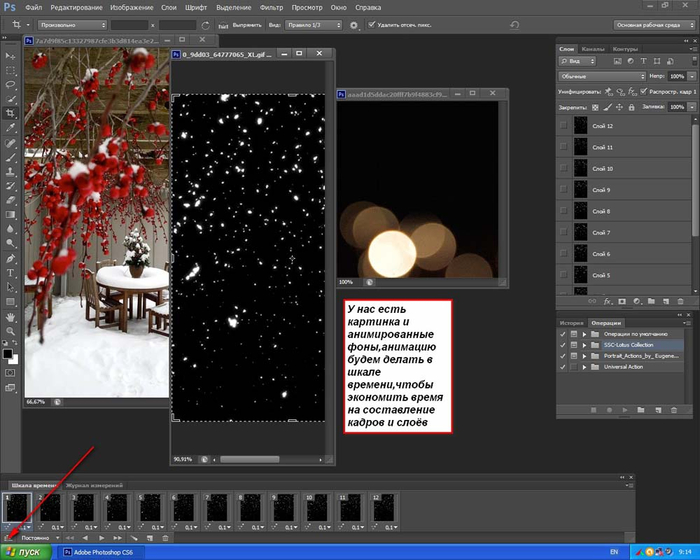Open frame 2 delay dropdown
The width and height of the screenshot is (700, 560).
pyautogui.click(x=58, y=527)
